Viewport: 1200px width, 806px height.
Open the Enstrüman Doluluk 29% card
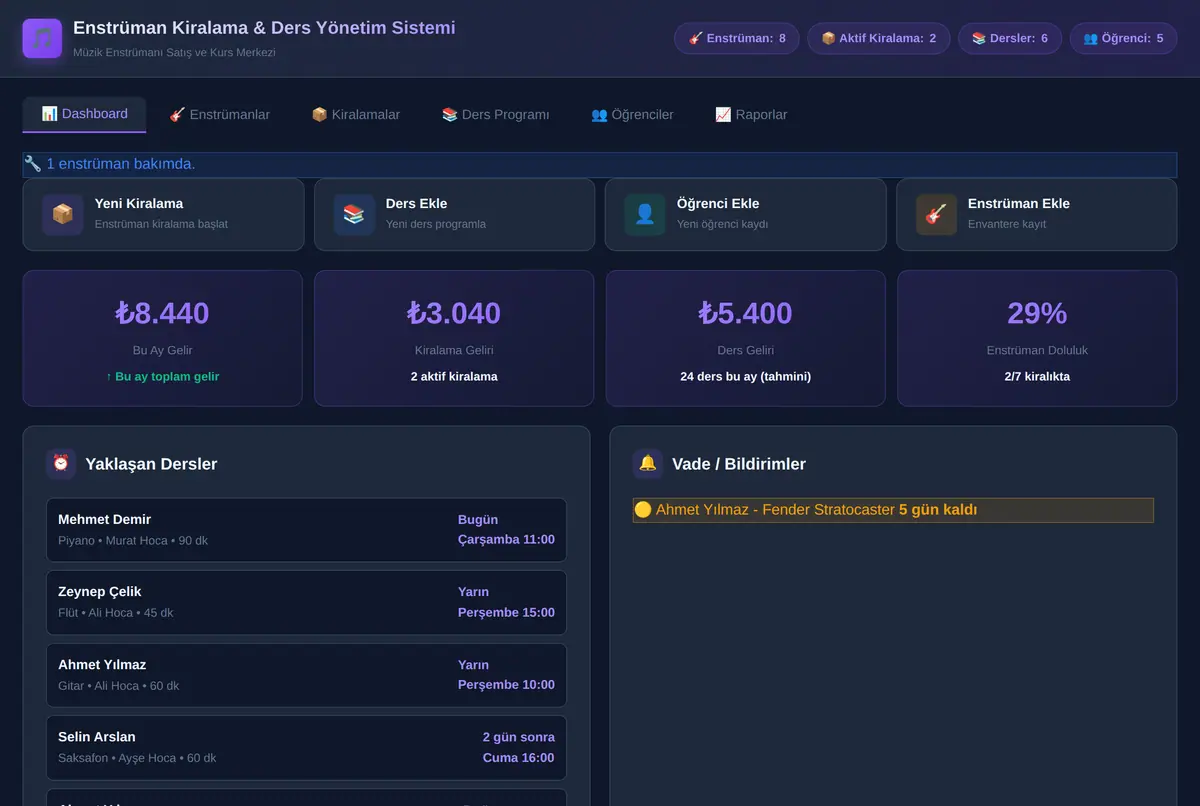click(x=1037, y=338)
